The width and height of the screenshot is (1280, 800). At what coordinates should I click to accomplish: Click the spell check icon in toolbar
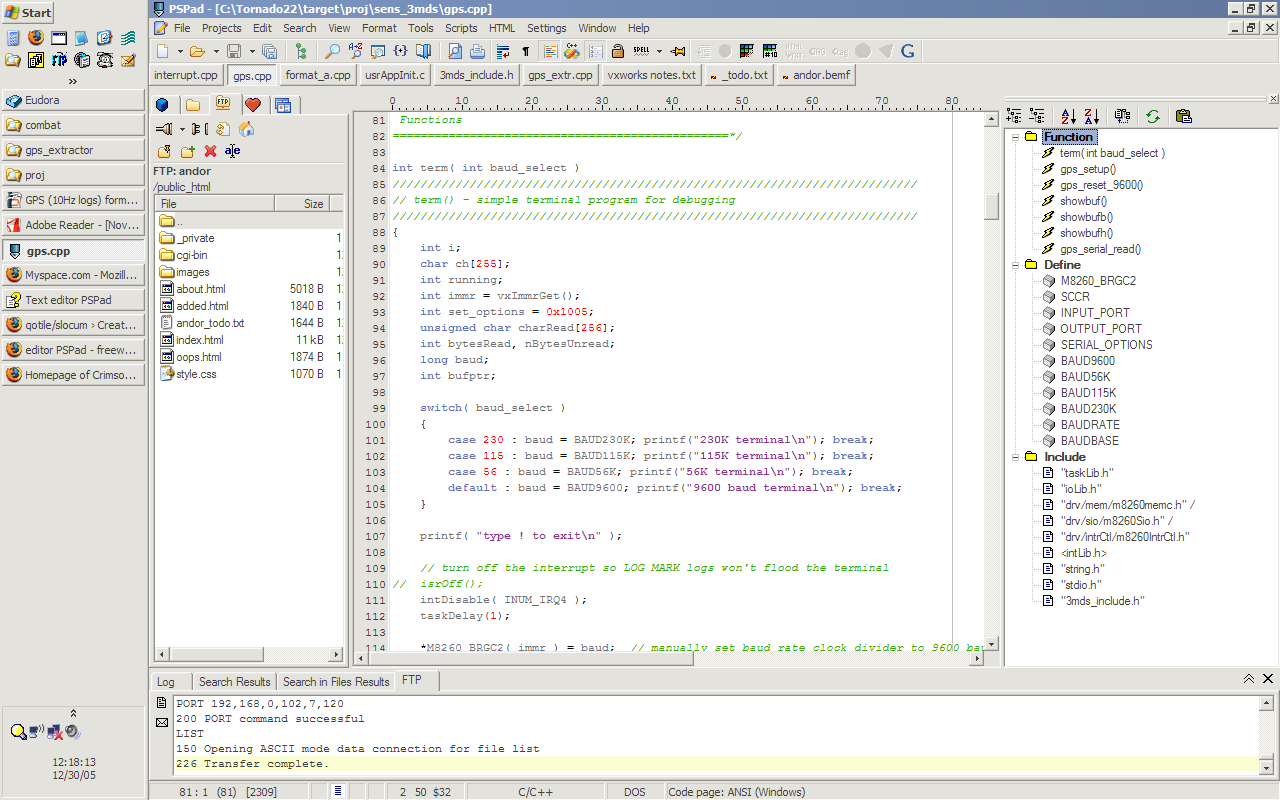[x=642, y=51]
